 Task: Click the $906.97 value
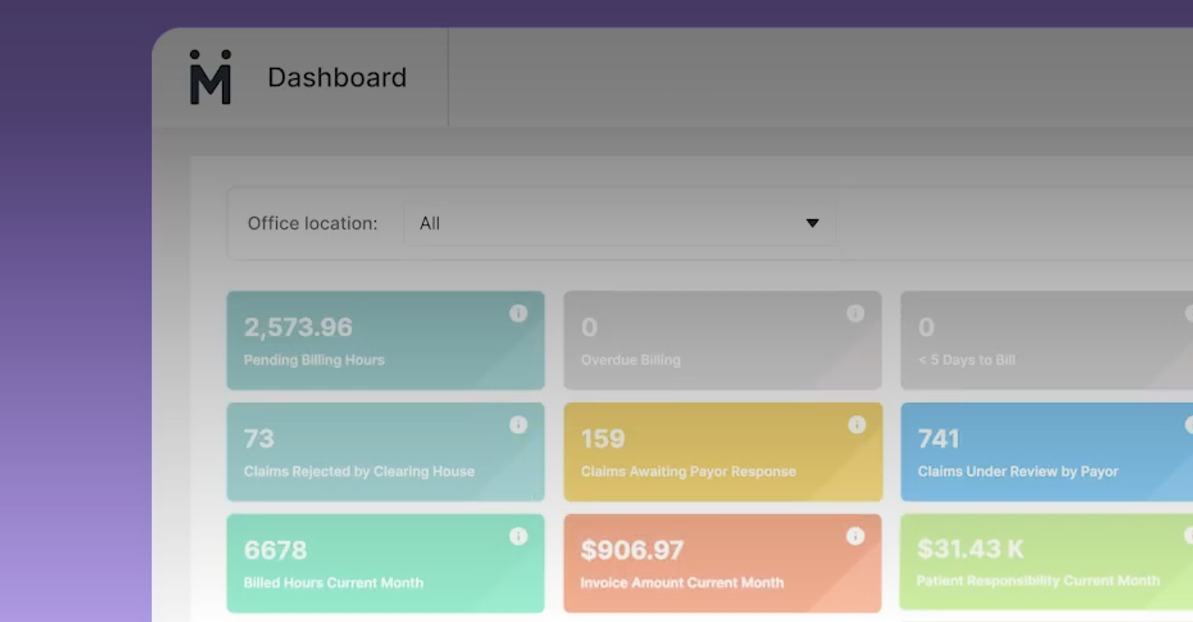(x=632, y=550)
